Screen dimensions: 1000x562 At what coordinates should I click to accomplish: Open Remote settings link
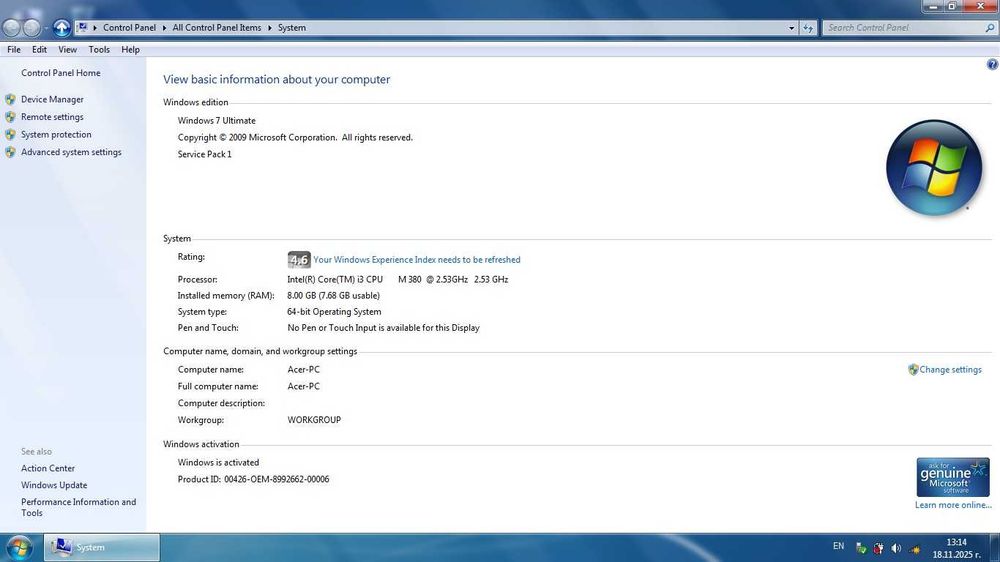tap(52, 117)
